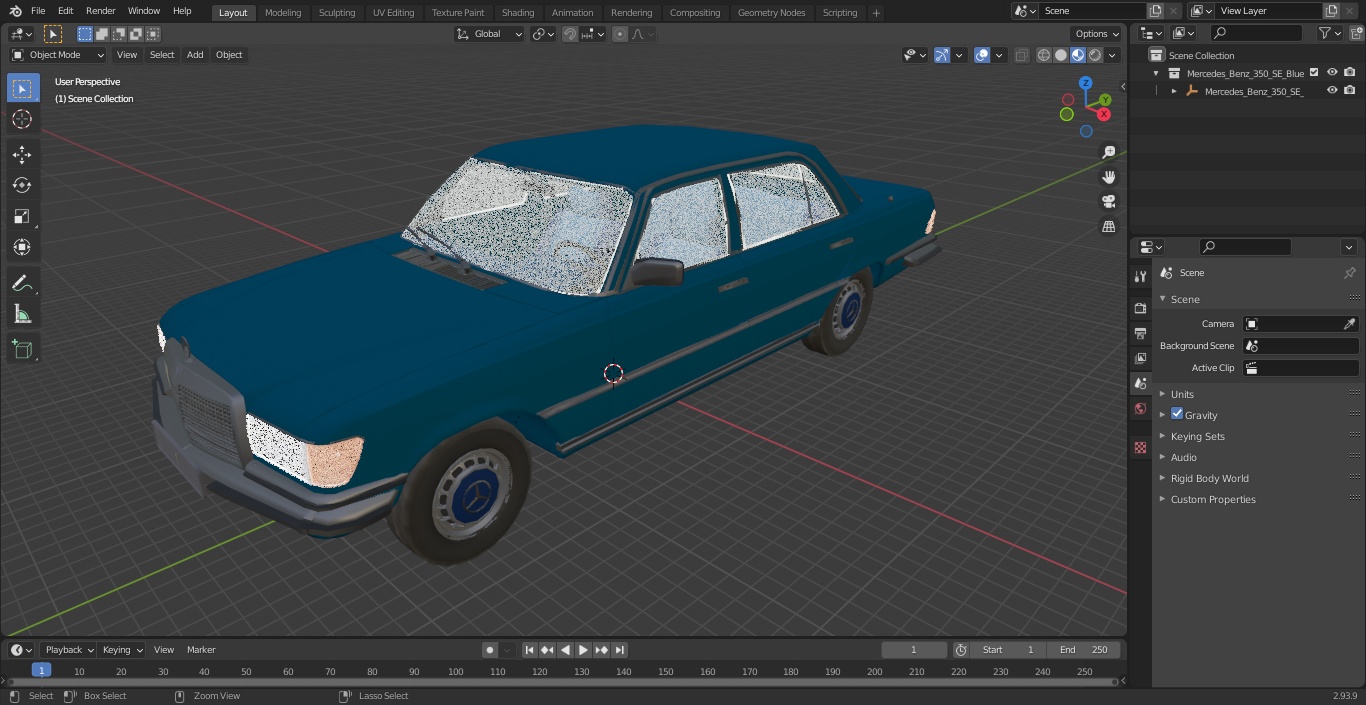Open the View Layer properties tab
1366x705 pixels.
pos(1140,358)
